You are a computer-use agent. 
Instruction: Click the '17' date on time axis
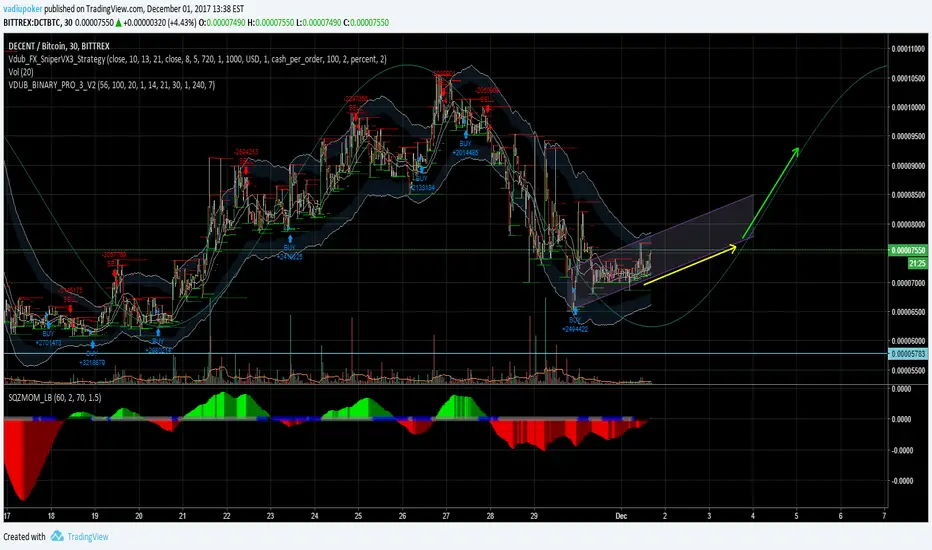pos(7,516)
